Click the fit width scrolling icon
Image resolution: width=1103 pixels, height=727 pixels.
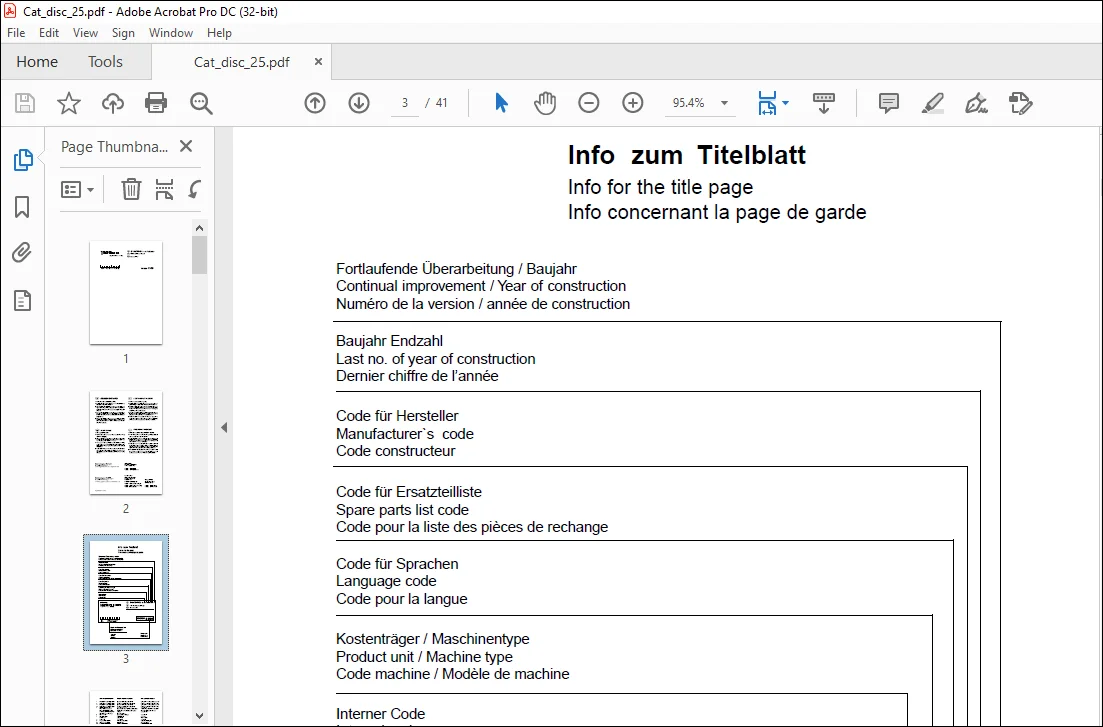767,103
